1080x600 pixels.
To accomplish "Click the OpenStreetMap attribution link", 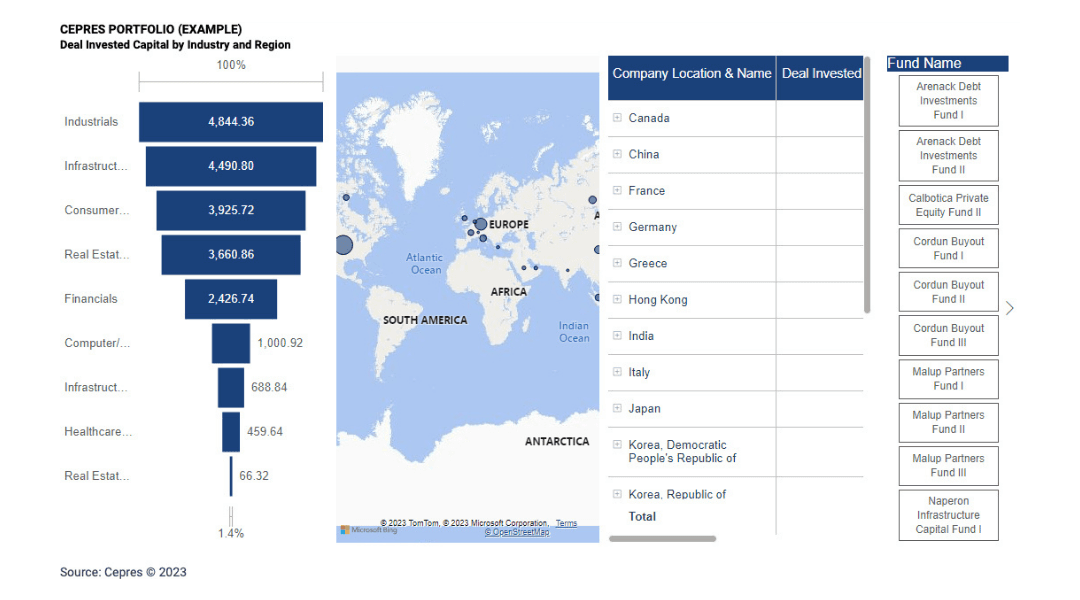I will [516, 531].
